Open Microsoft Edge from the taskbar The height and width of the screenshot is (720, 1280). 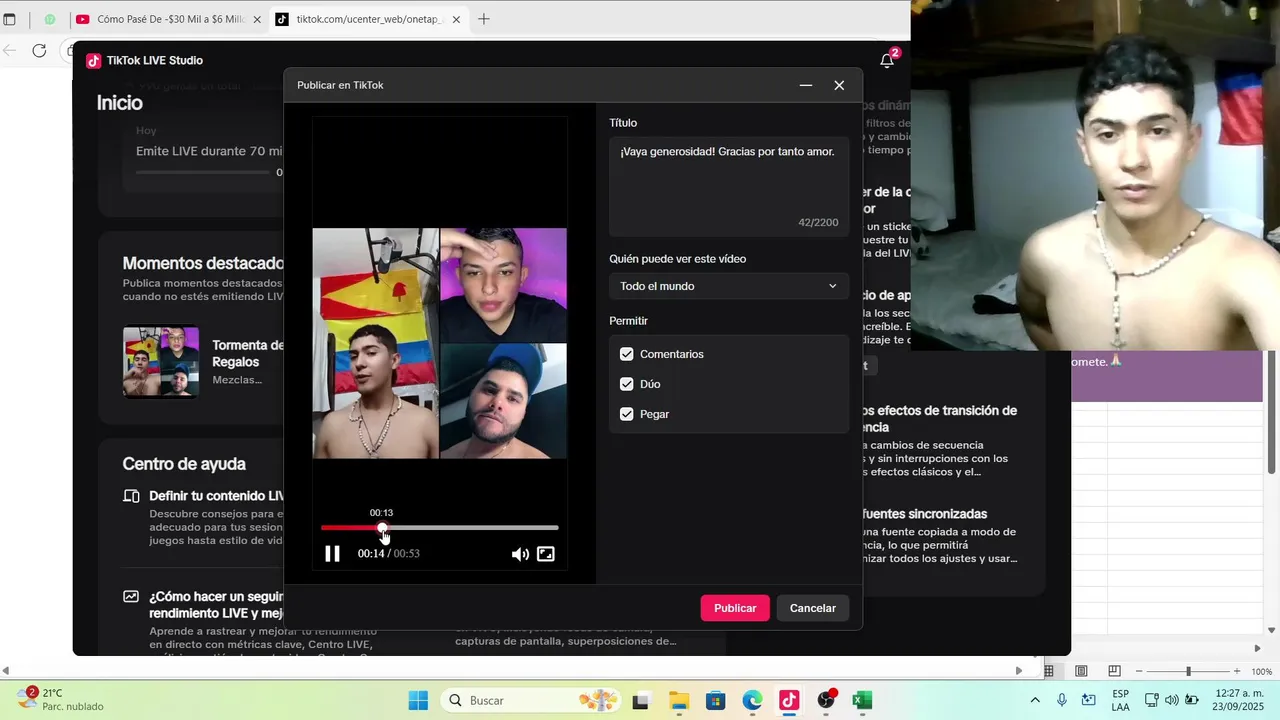[752, 700]
